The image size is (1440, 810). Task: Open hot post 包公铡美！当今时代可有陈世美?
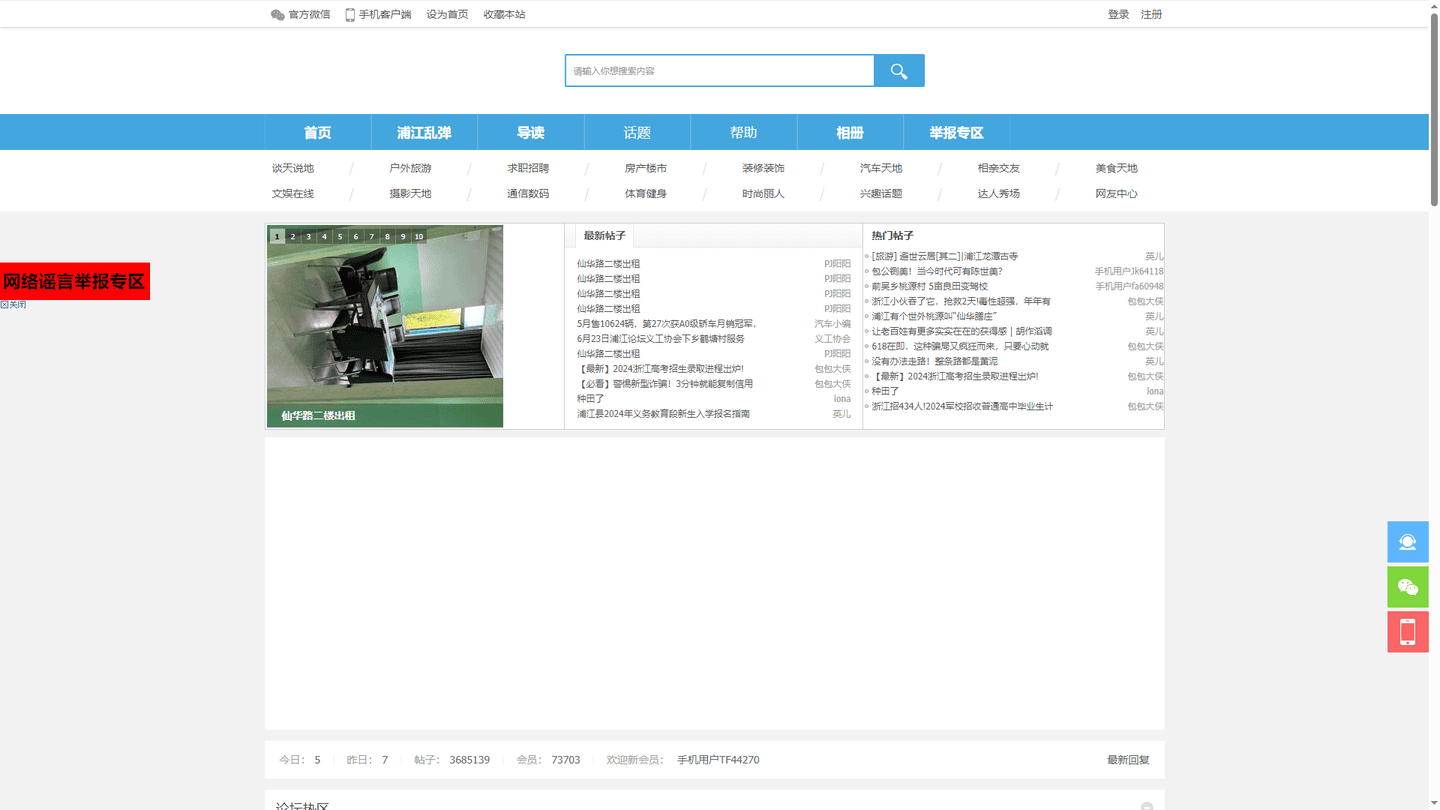(x=937, y=272)
